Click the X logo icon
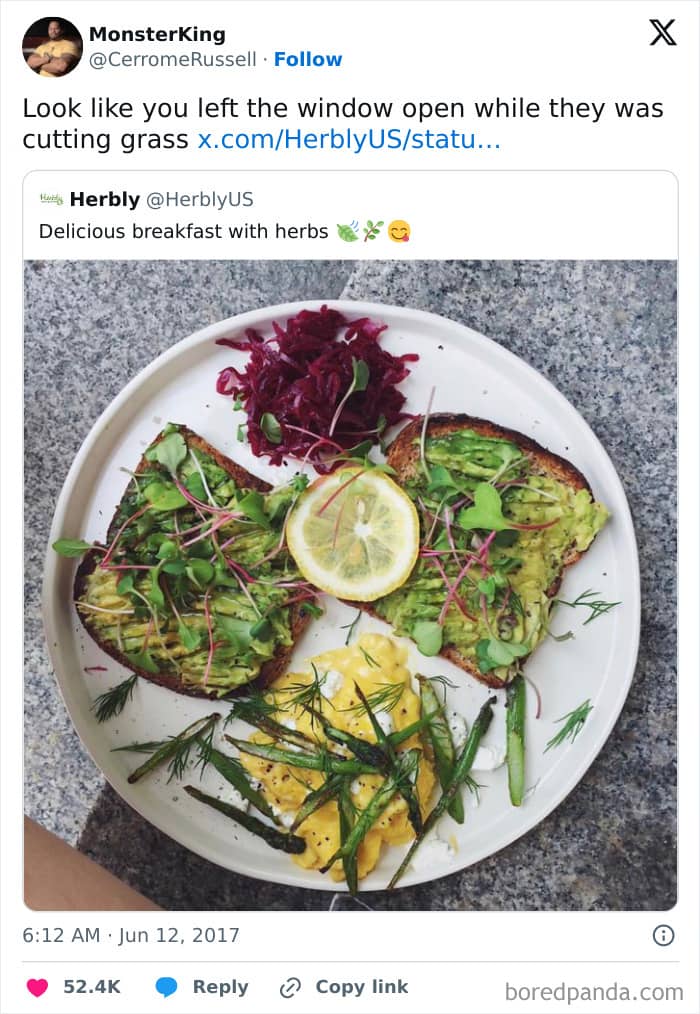 [x=662, y=33]
